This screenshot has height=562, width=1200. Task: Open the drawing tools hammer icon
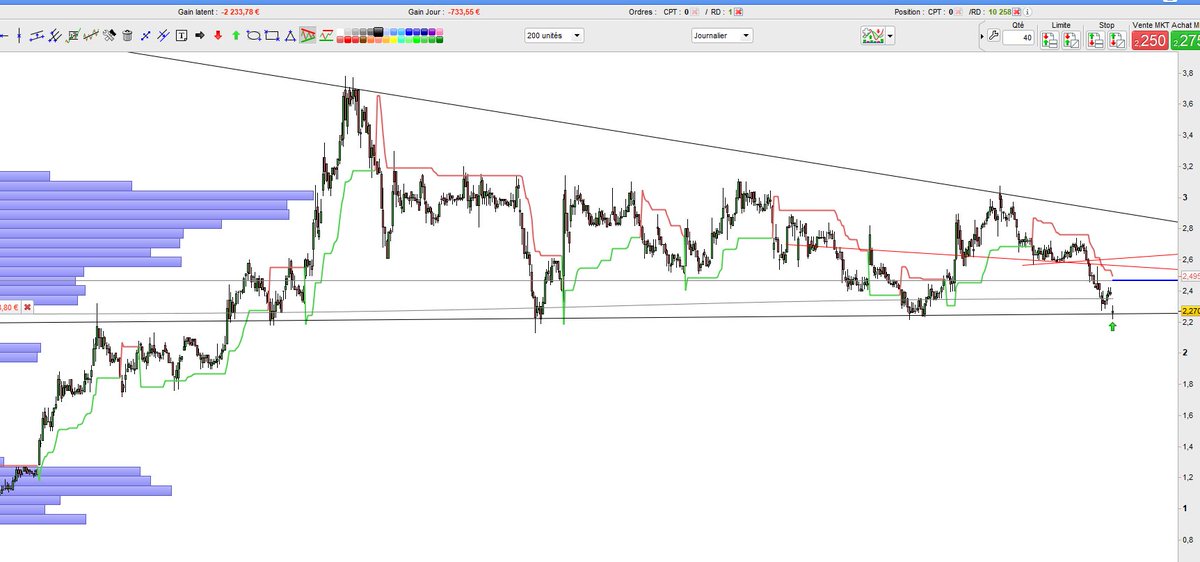pos(110,35)
